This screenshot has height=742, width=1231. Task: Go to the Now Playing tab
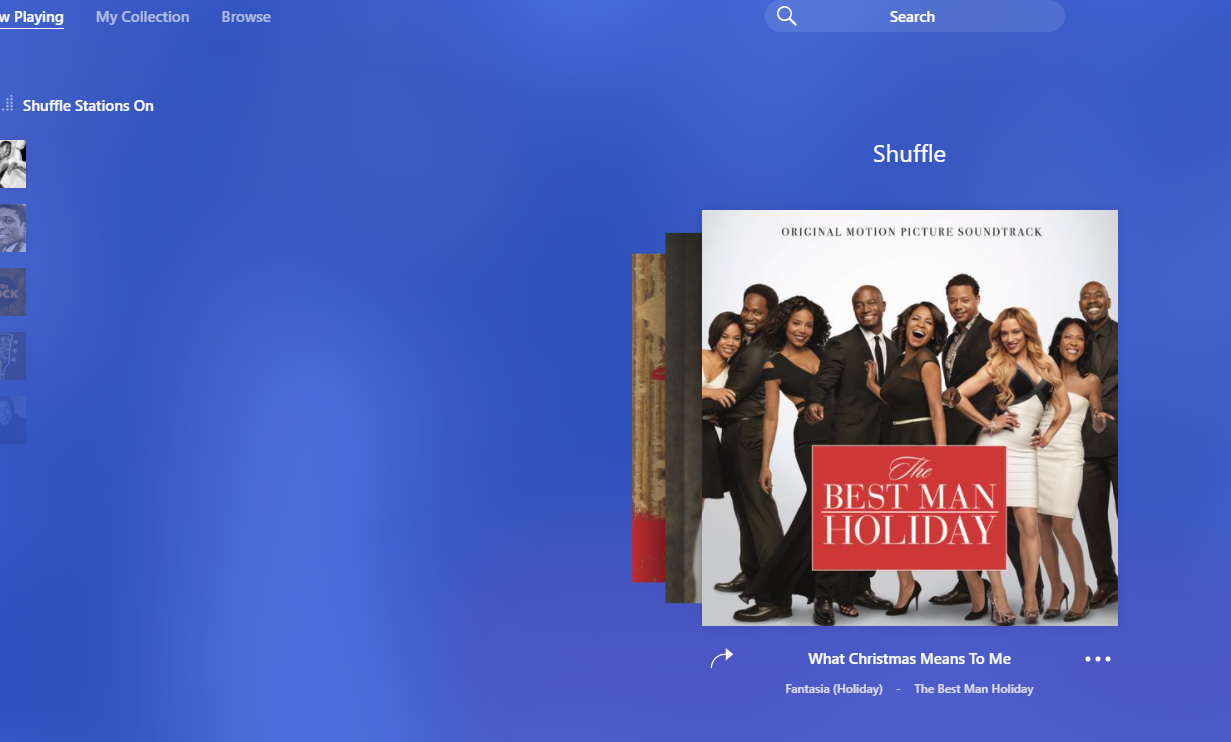coord(32,17)
